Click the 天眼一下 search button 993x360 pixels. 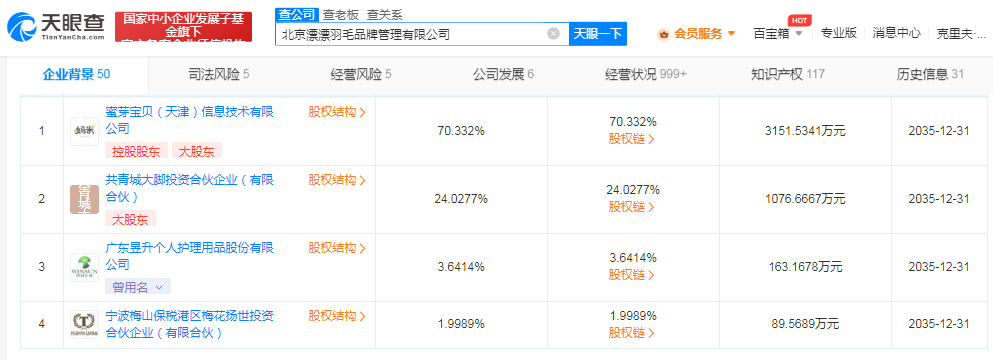click(598, 34)
